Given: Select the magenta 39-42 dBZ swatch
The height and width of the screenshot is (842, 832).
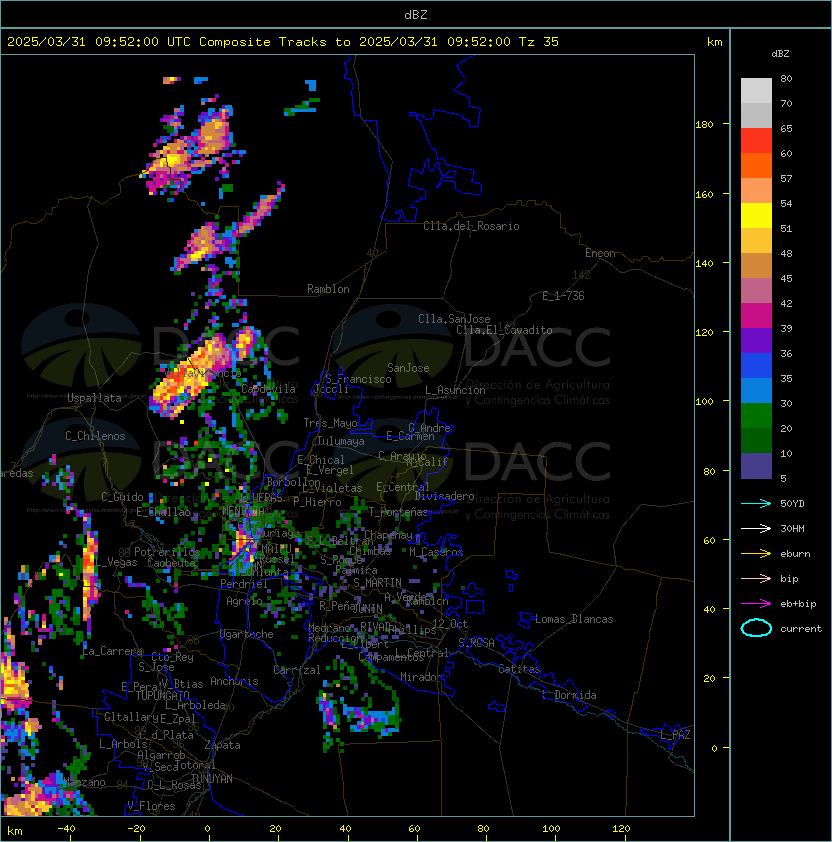Looking at the screenshot, I should click(756, 316).
